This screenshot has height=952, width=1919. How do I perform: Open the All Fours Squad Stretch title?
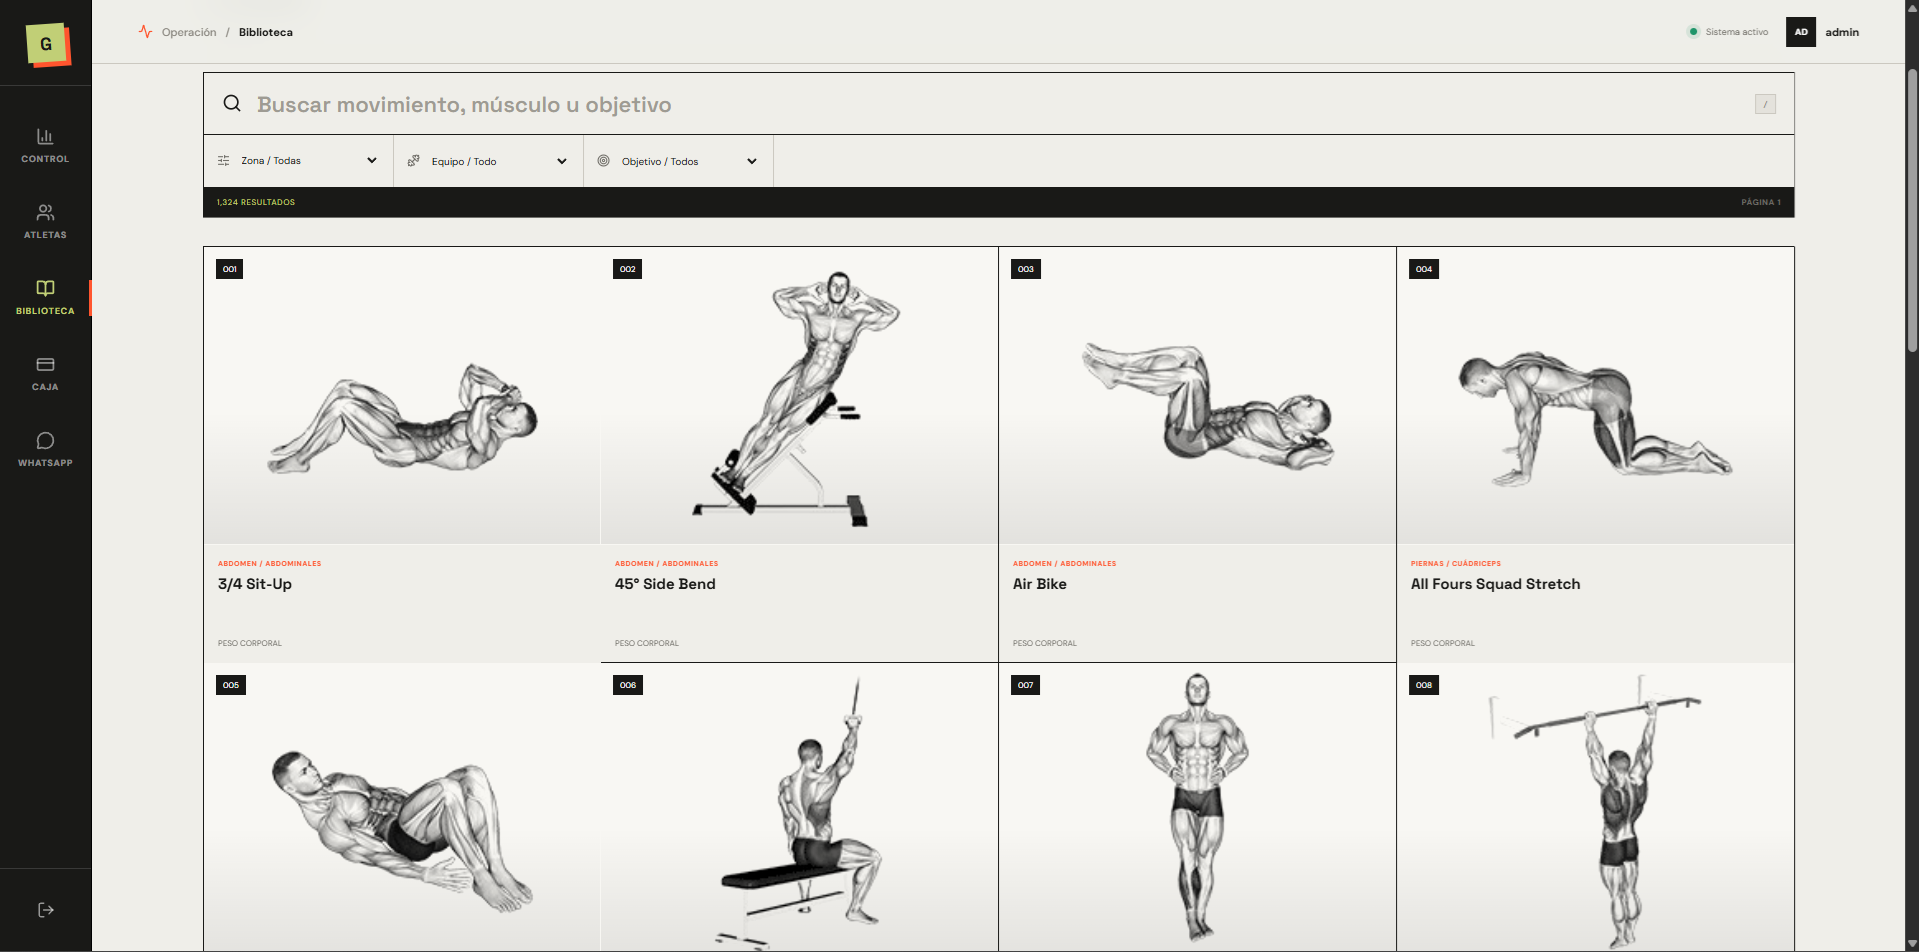pyautogui.click(x=1496, y=584)
